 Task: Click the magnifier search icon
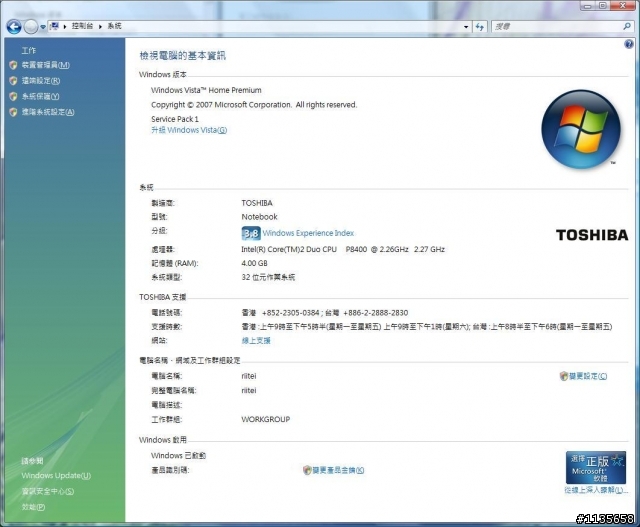(x=627, y=27)
